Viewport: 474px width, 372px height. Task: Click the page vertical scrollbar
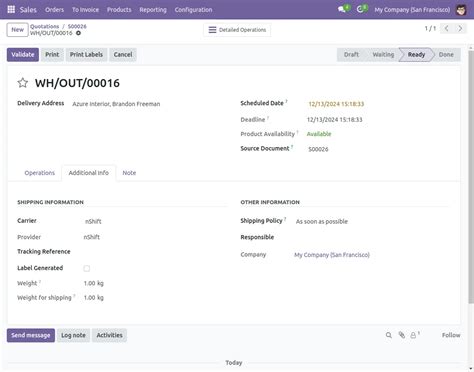[471, 177]
